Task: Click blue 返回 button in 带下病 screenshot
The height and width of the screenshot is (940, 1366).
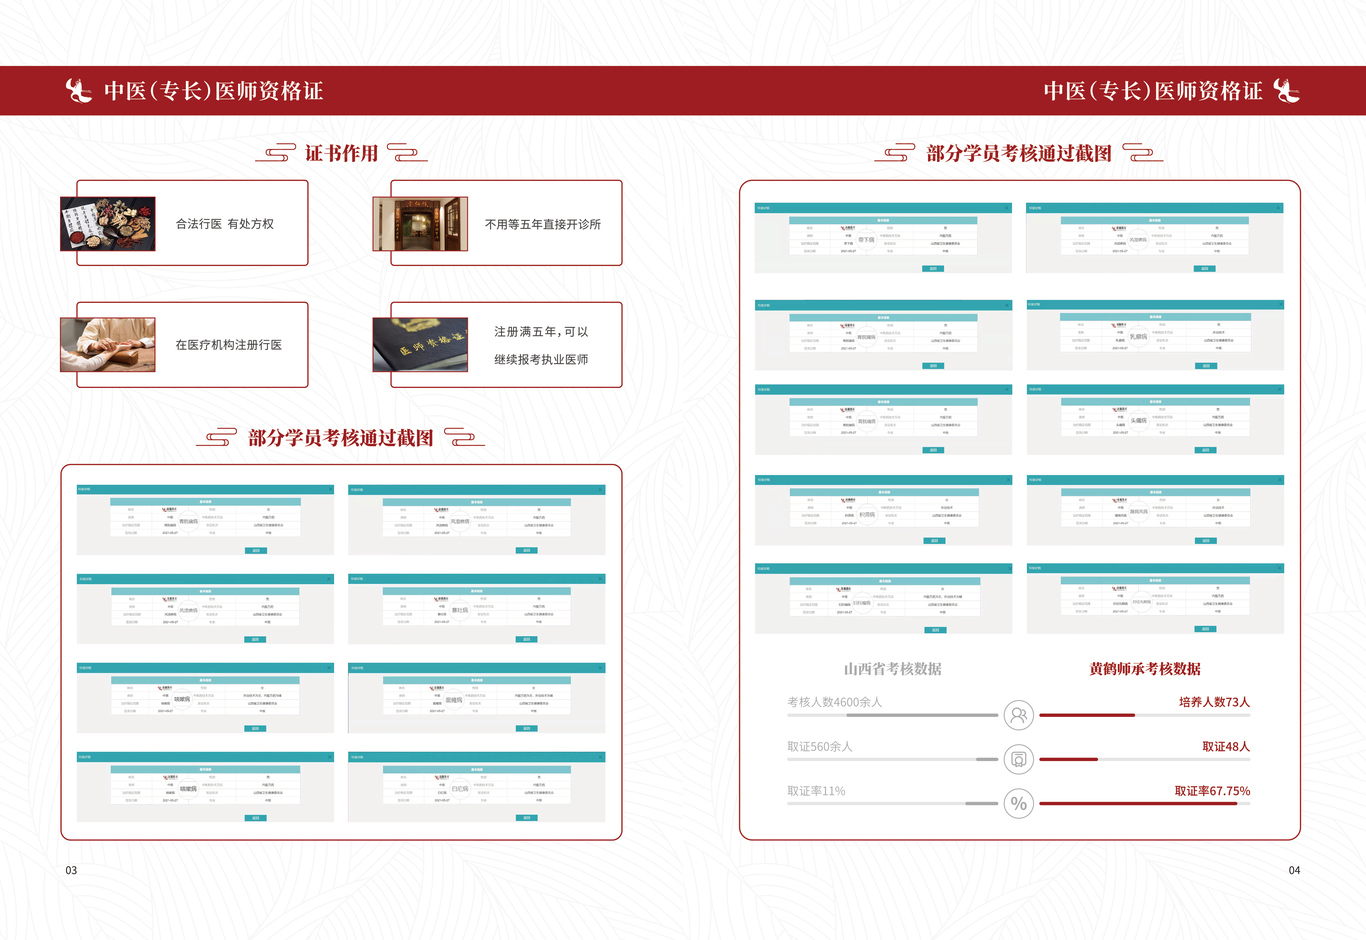Action: point(933,268)
